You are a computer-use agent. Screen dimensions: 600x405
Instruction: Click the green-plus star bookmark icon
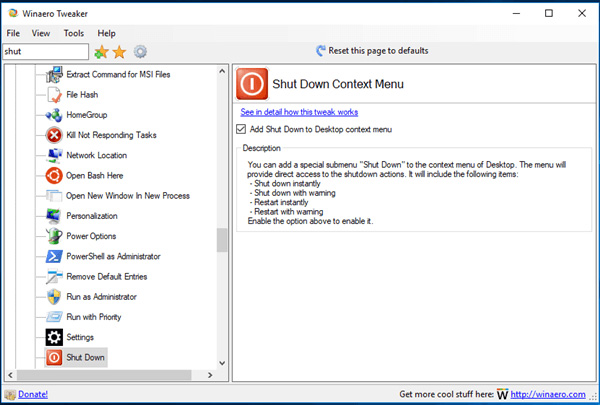(101, 51)
